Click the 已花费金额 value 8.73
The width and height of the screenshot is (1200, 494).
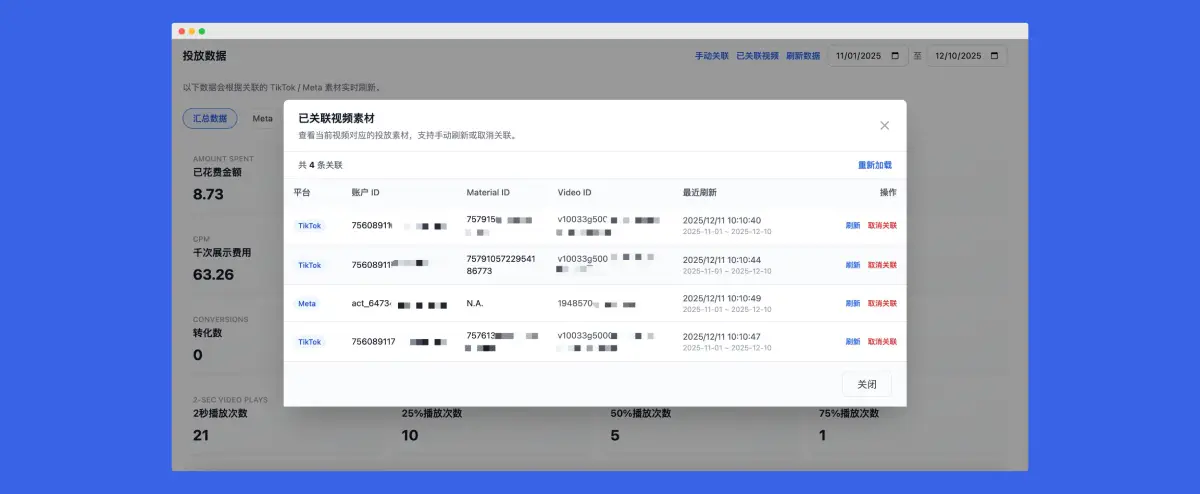208,194
